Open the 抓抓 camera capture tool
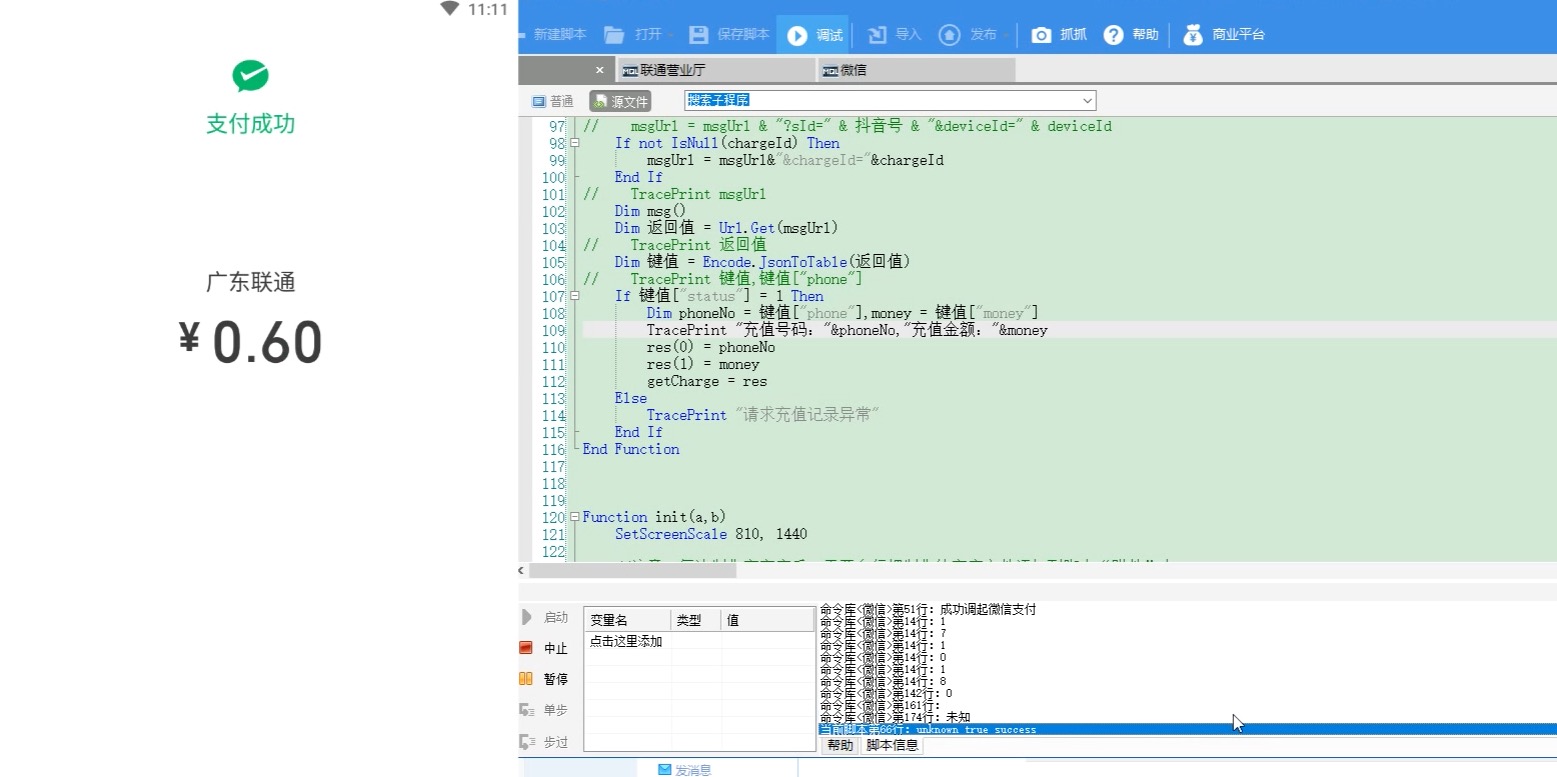 (1041, 35)
